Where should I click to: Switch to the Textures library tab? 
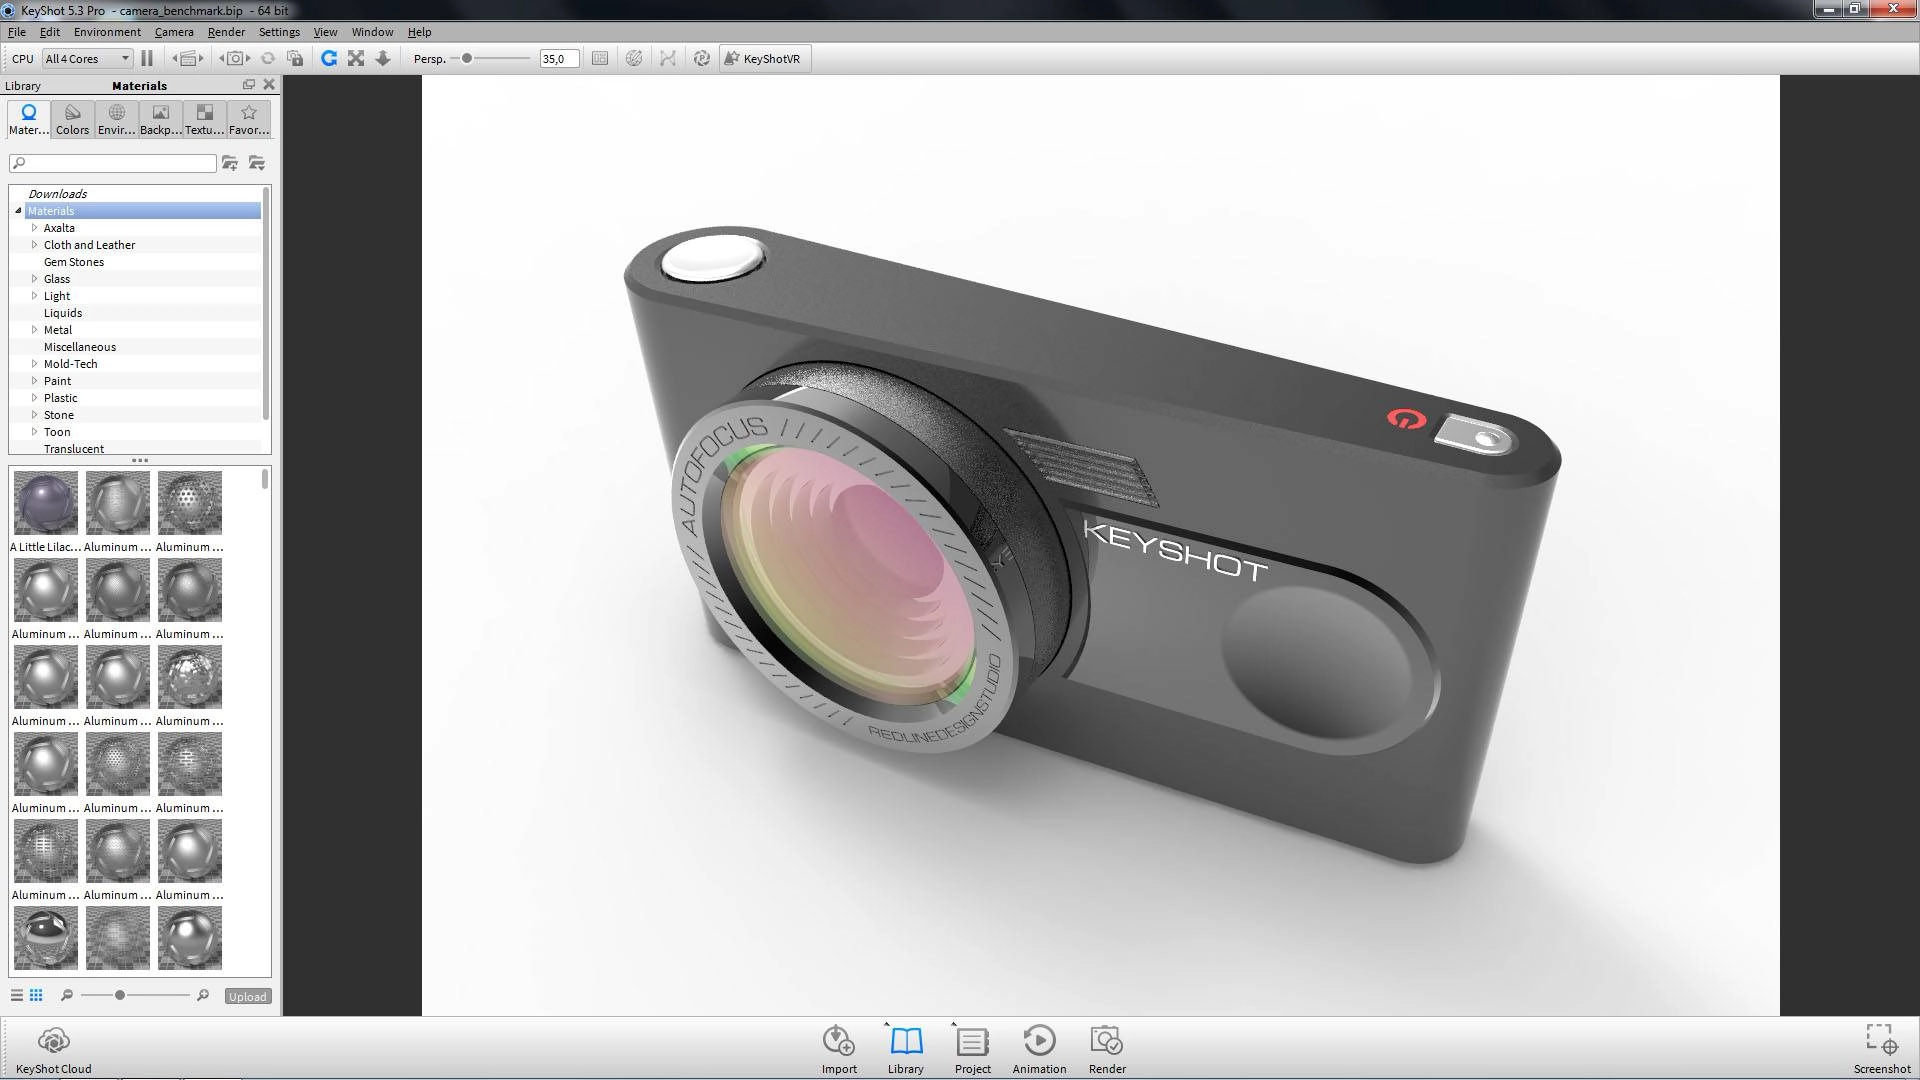click(x=204, y=119)
